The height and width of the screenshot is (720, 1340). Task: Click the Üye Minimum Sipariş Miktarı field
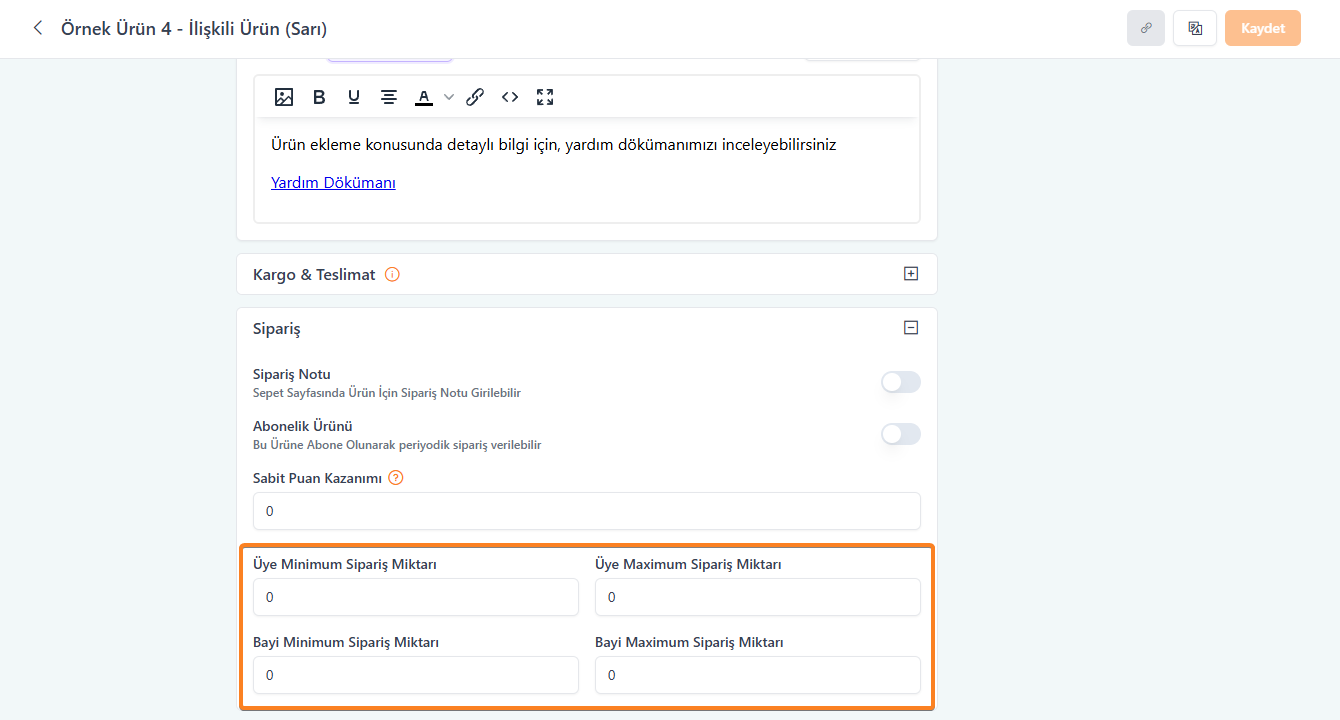415,597
